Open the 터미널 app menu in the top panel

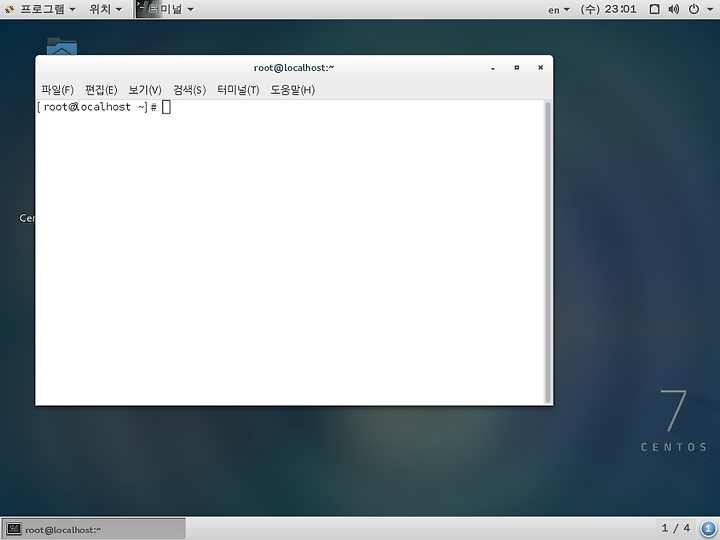(165, 9)
